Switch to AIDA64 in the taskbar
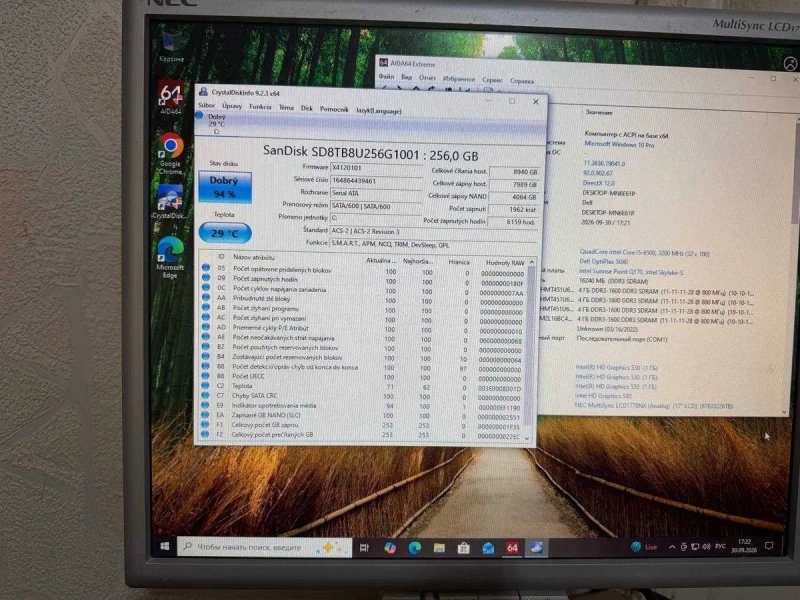 tap(512, 548)
